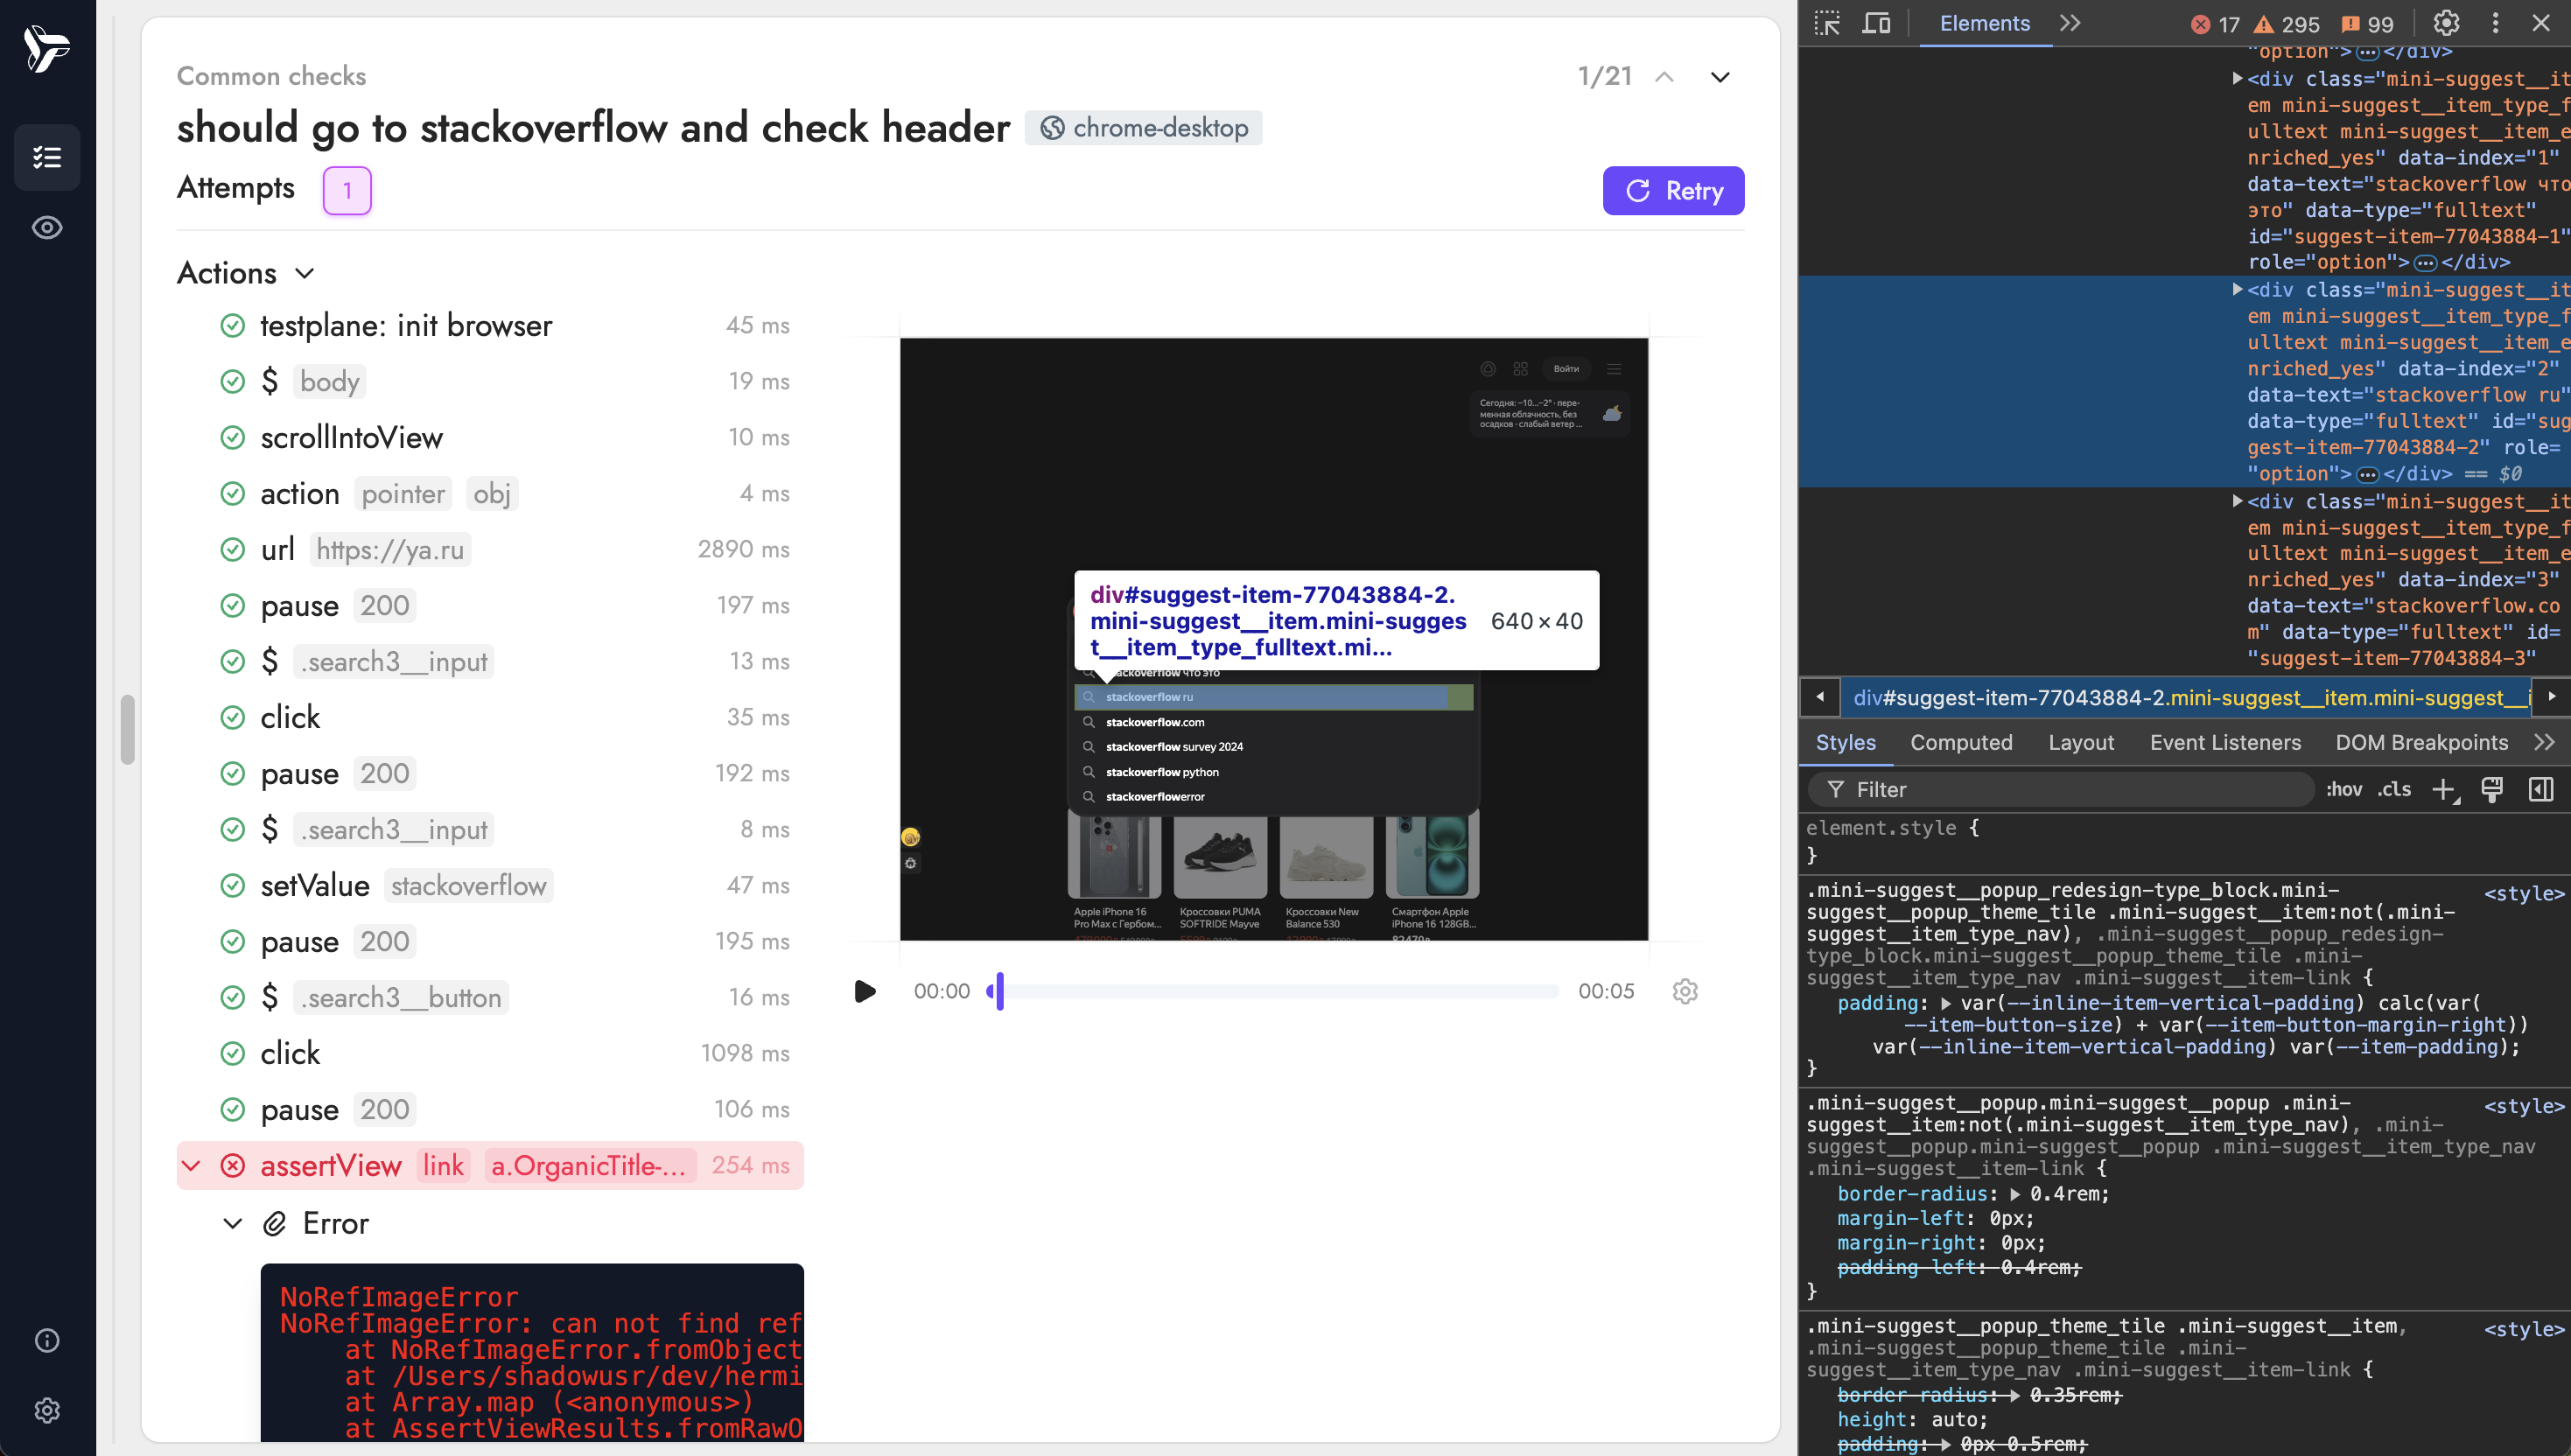Click the Retry button
This screenshot has height=1456, width=2571.
(x=1673, y=191)
